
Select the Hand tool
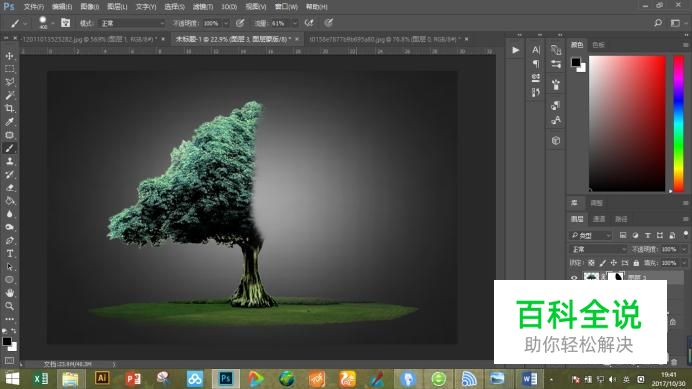tap(9, 293)
